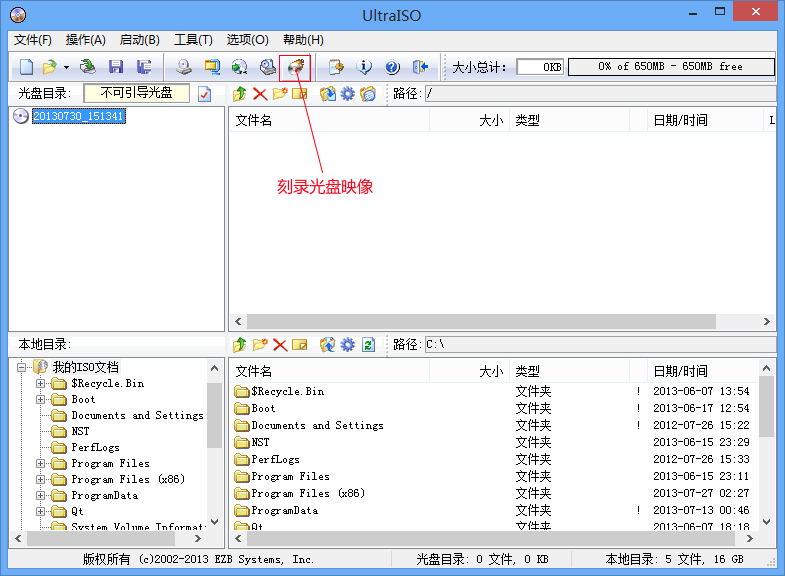Open the 启动(B) menu
This screenshot has height=576, width=785.
(140, 40)
